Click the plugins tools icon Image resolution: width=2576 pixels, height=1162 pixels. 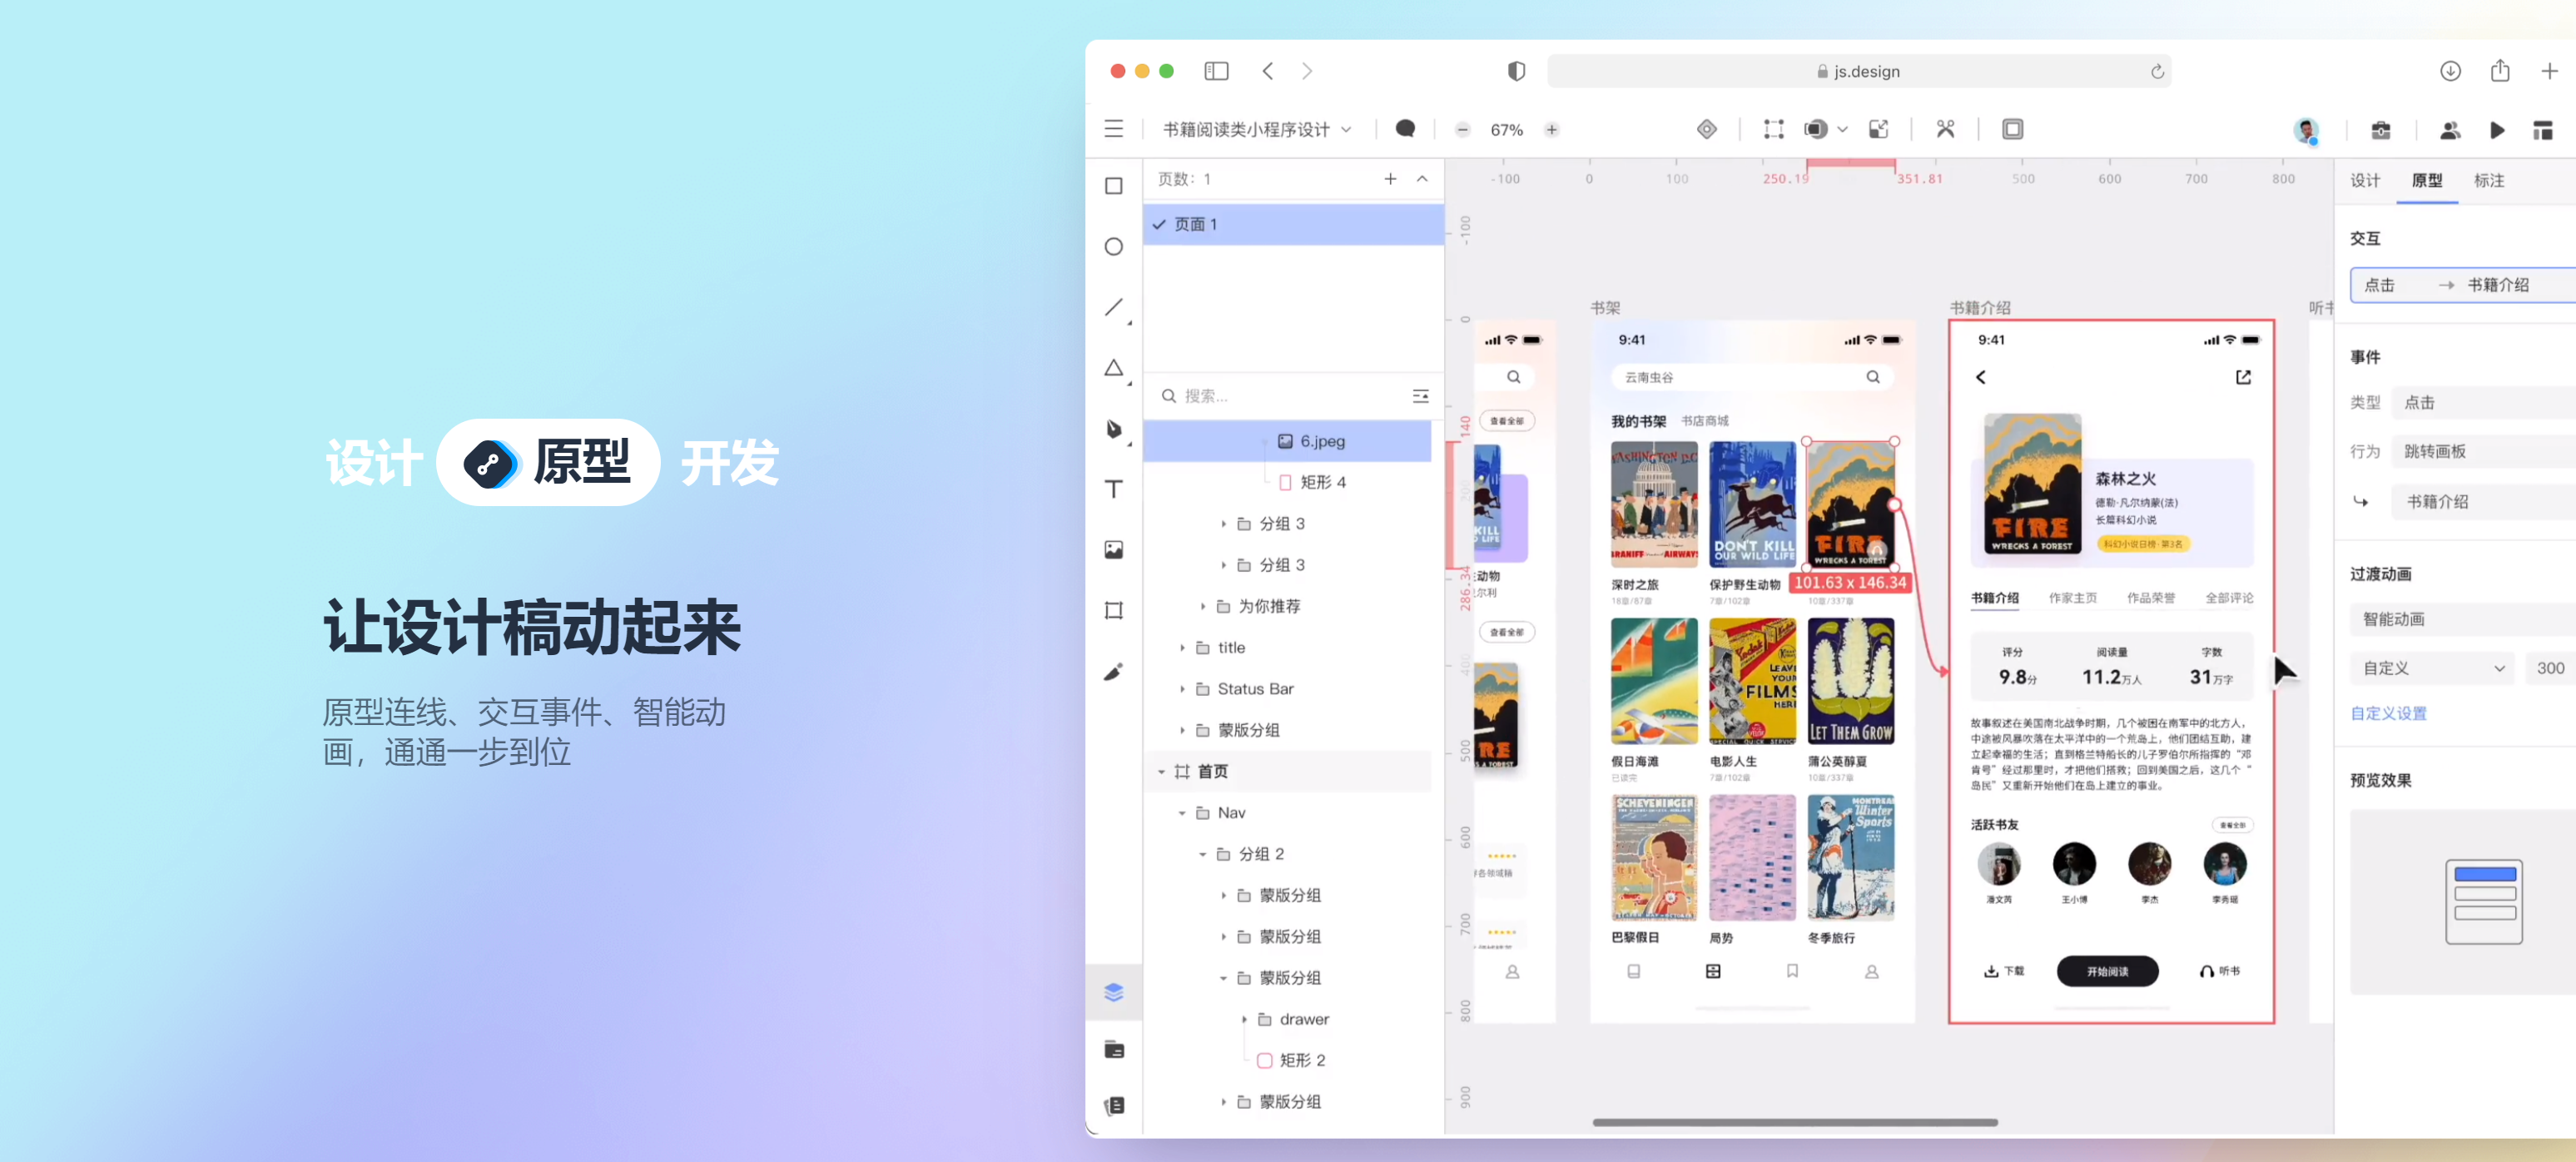tap(1944, 129)
